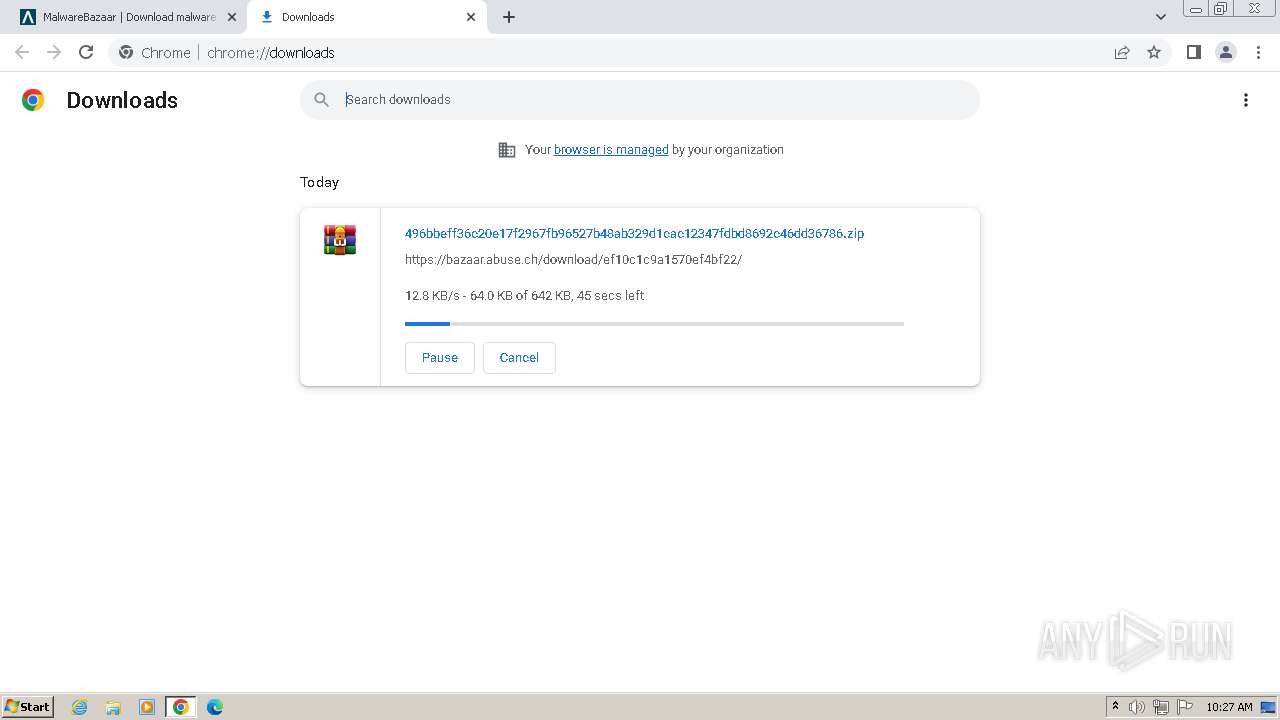Image resolution: width=1280 pixels, height=720 pixels.
Task: Click the browser forward arrow
Action: 54,52
